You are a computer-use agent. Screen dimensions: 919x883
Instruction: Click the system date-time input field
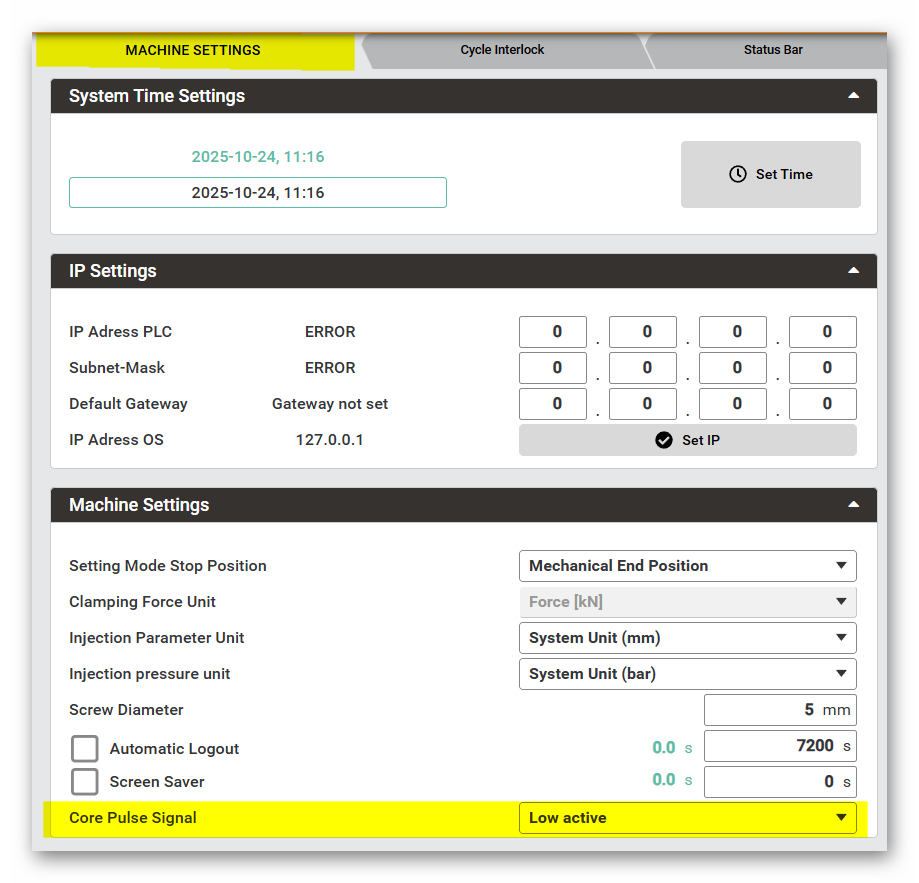point(258,193)
